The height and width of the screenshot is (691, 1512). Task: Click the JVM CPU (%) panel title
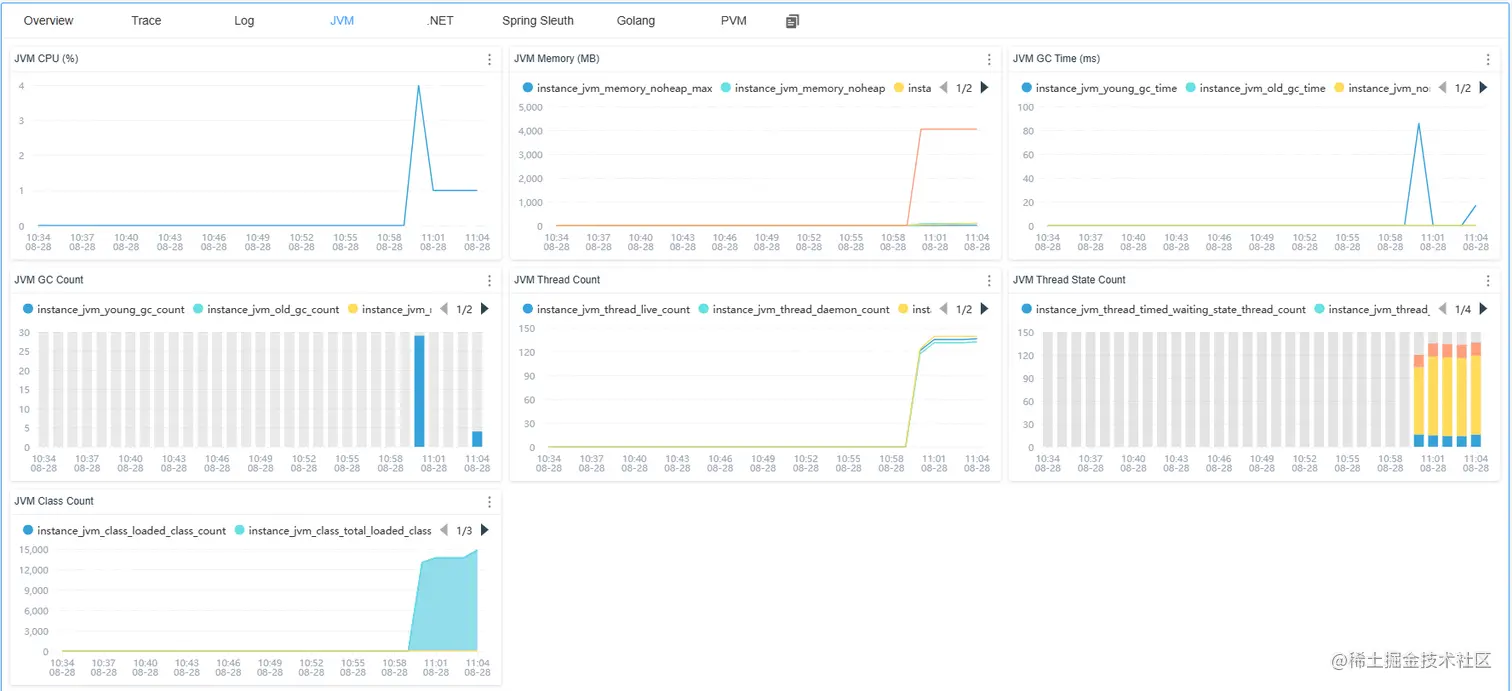coord(46,59)
